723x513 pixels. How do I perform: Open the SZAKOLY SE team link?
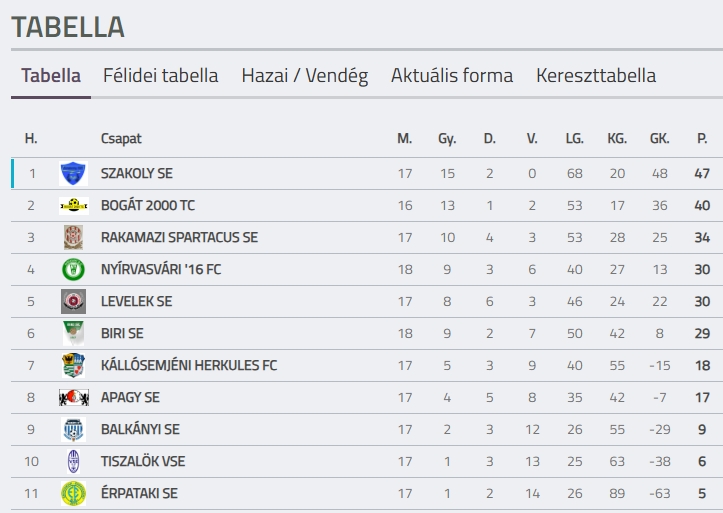[137, 173]
